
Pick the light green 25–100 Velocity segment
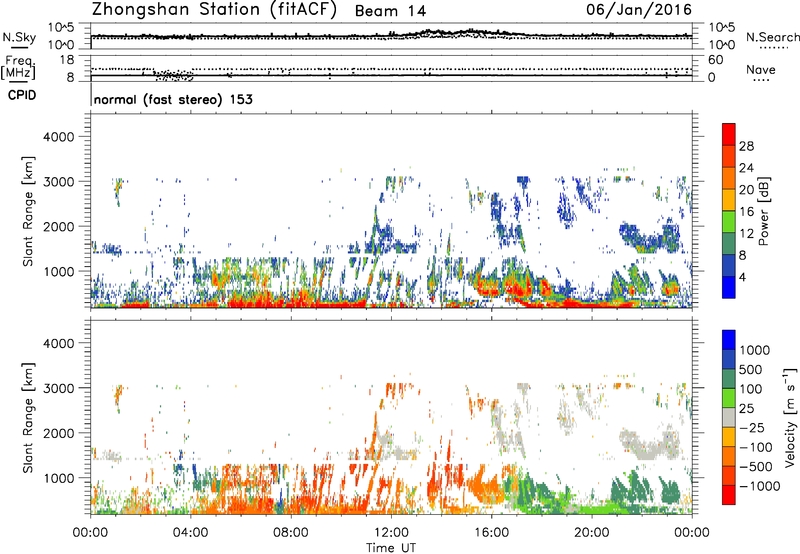pos(729,398)
